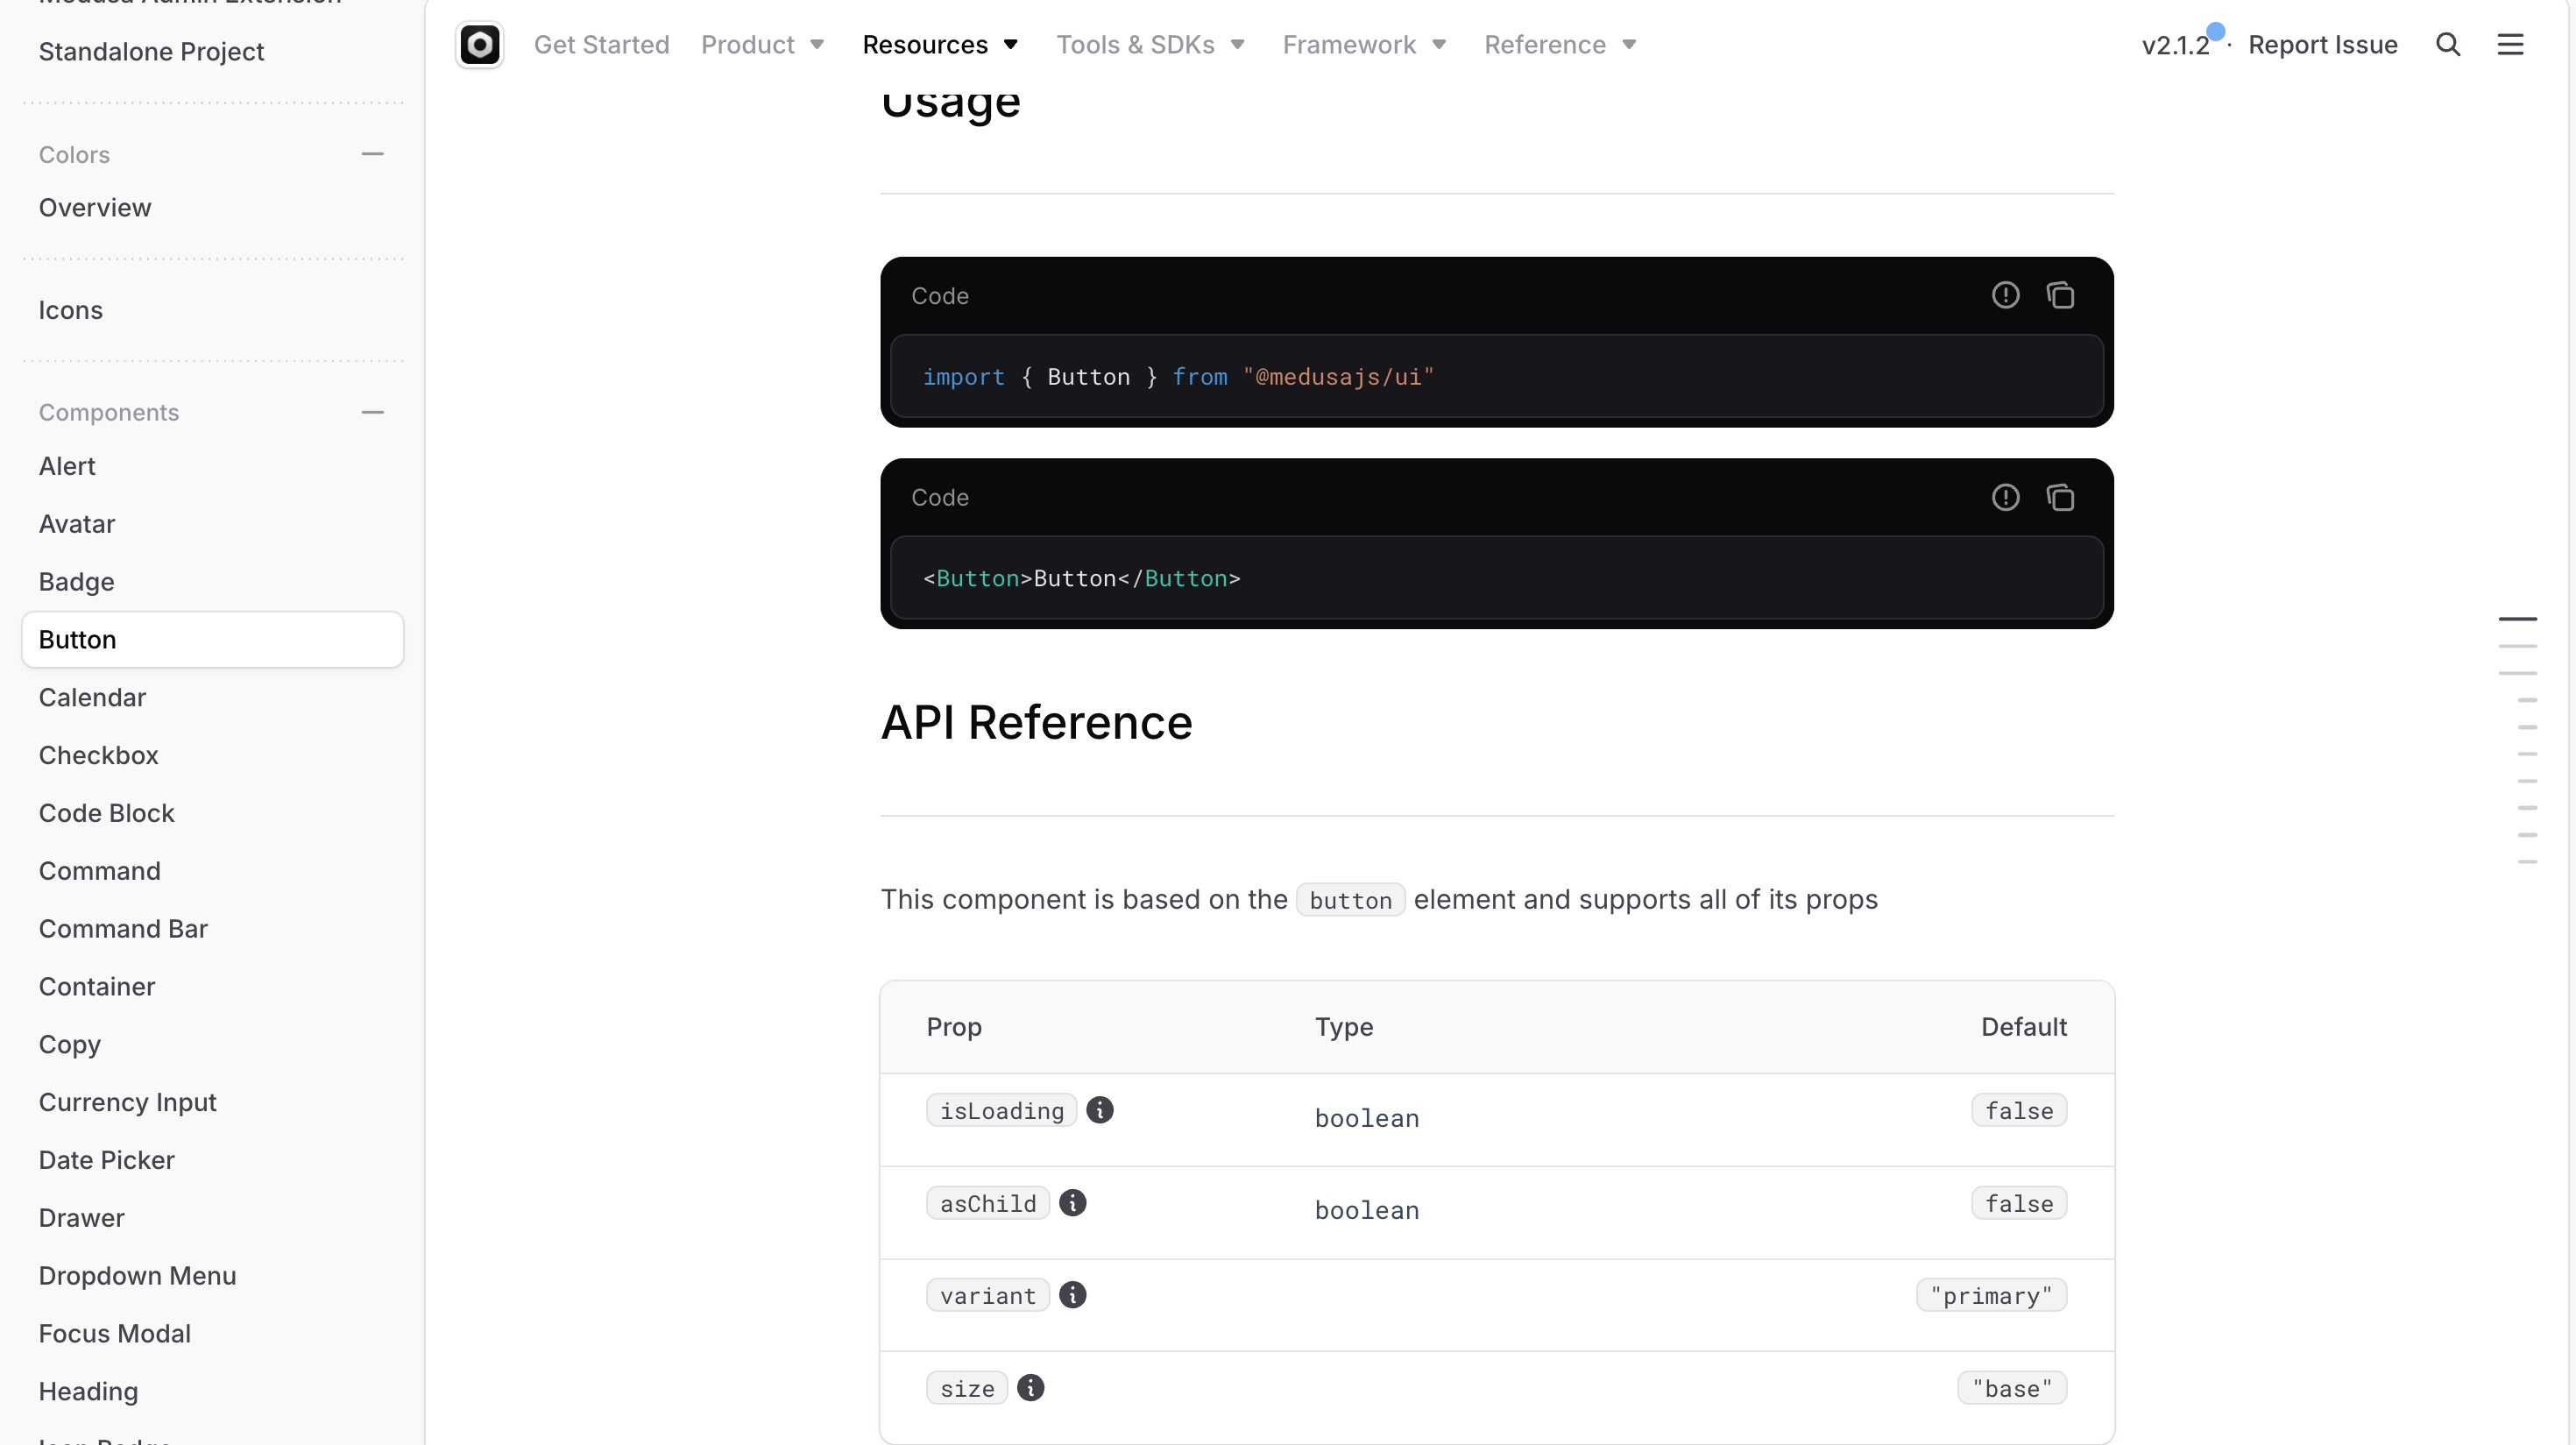Click the info icon next to isLoading prop
The height and width of the screenshot is (1445, 2576).
tap(1100, 1111)
